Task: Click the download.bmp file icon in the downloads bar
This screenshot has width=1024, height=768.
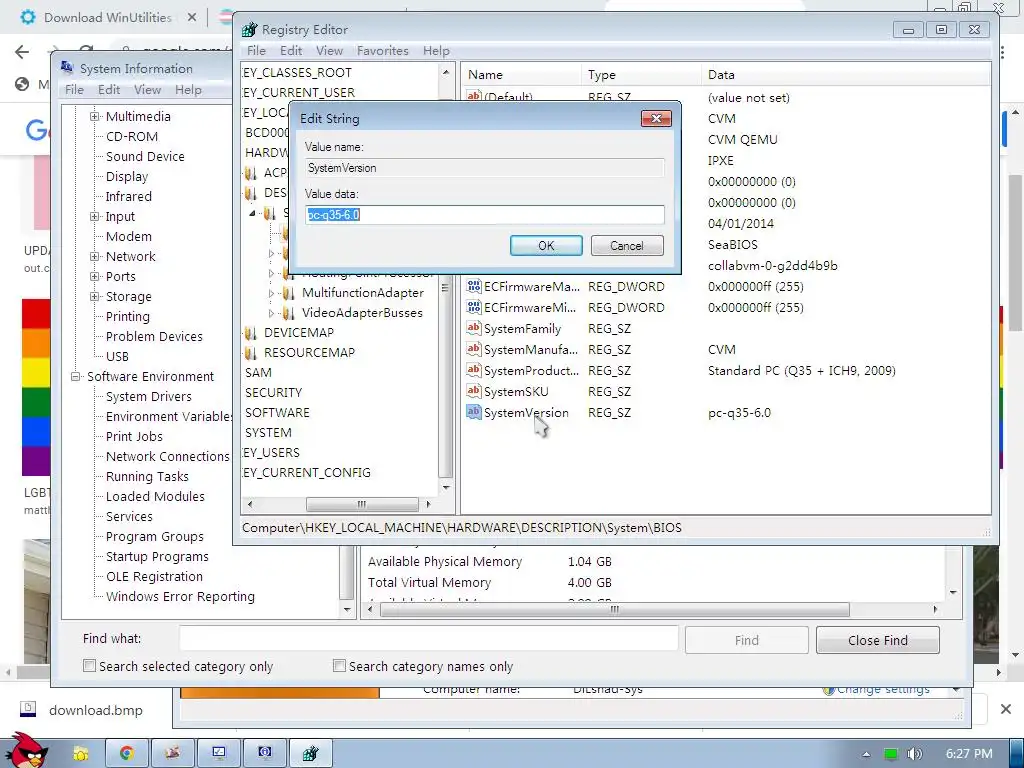Action: [28, 710]
